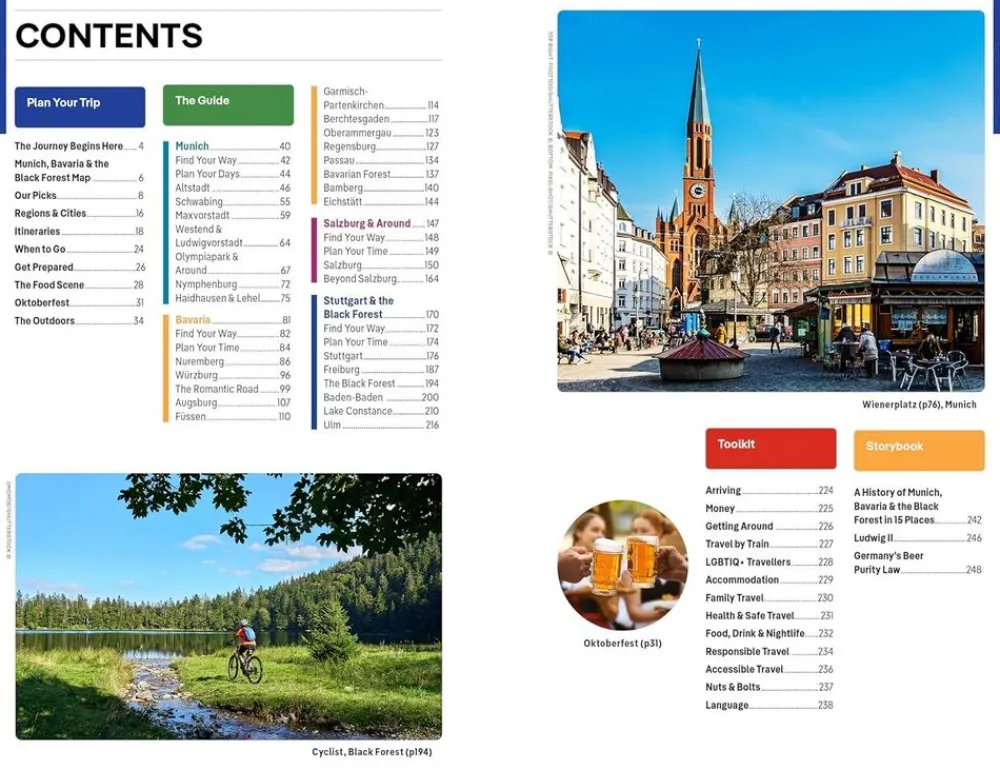Open the Garmisch-Partenkirchen entry

coord(354,98)
